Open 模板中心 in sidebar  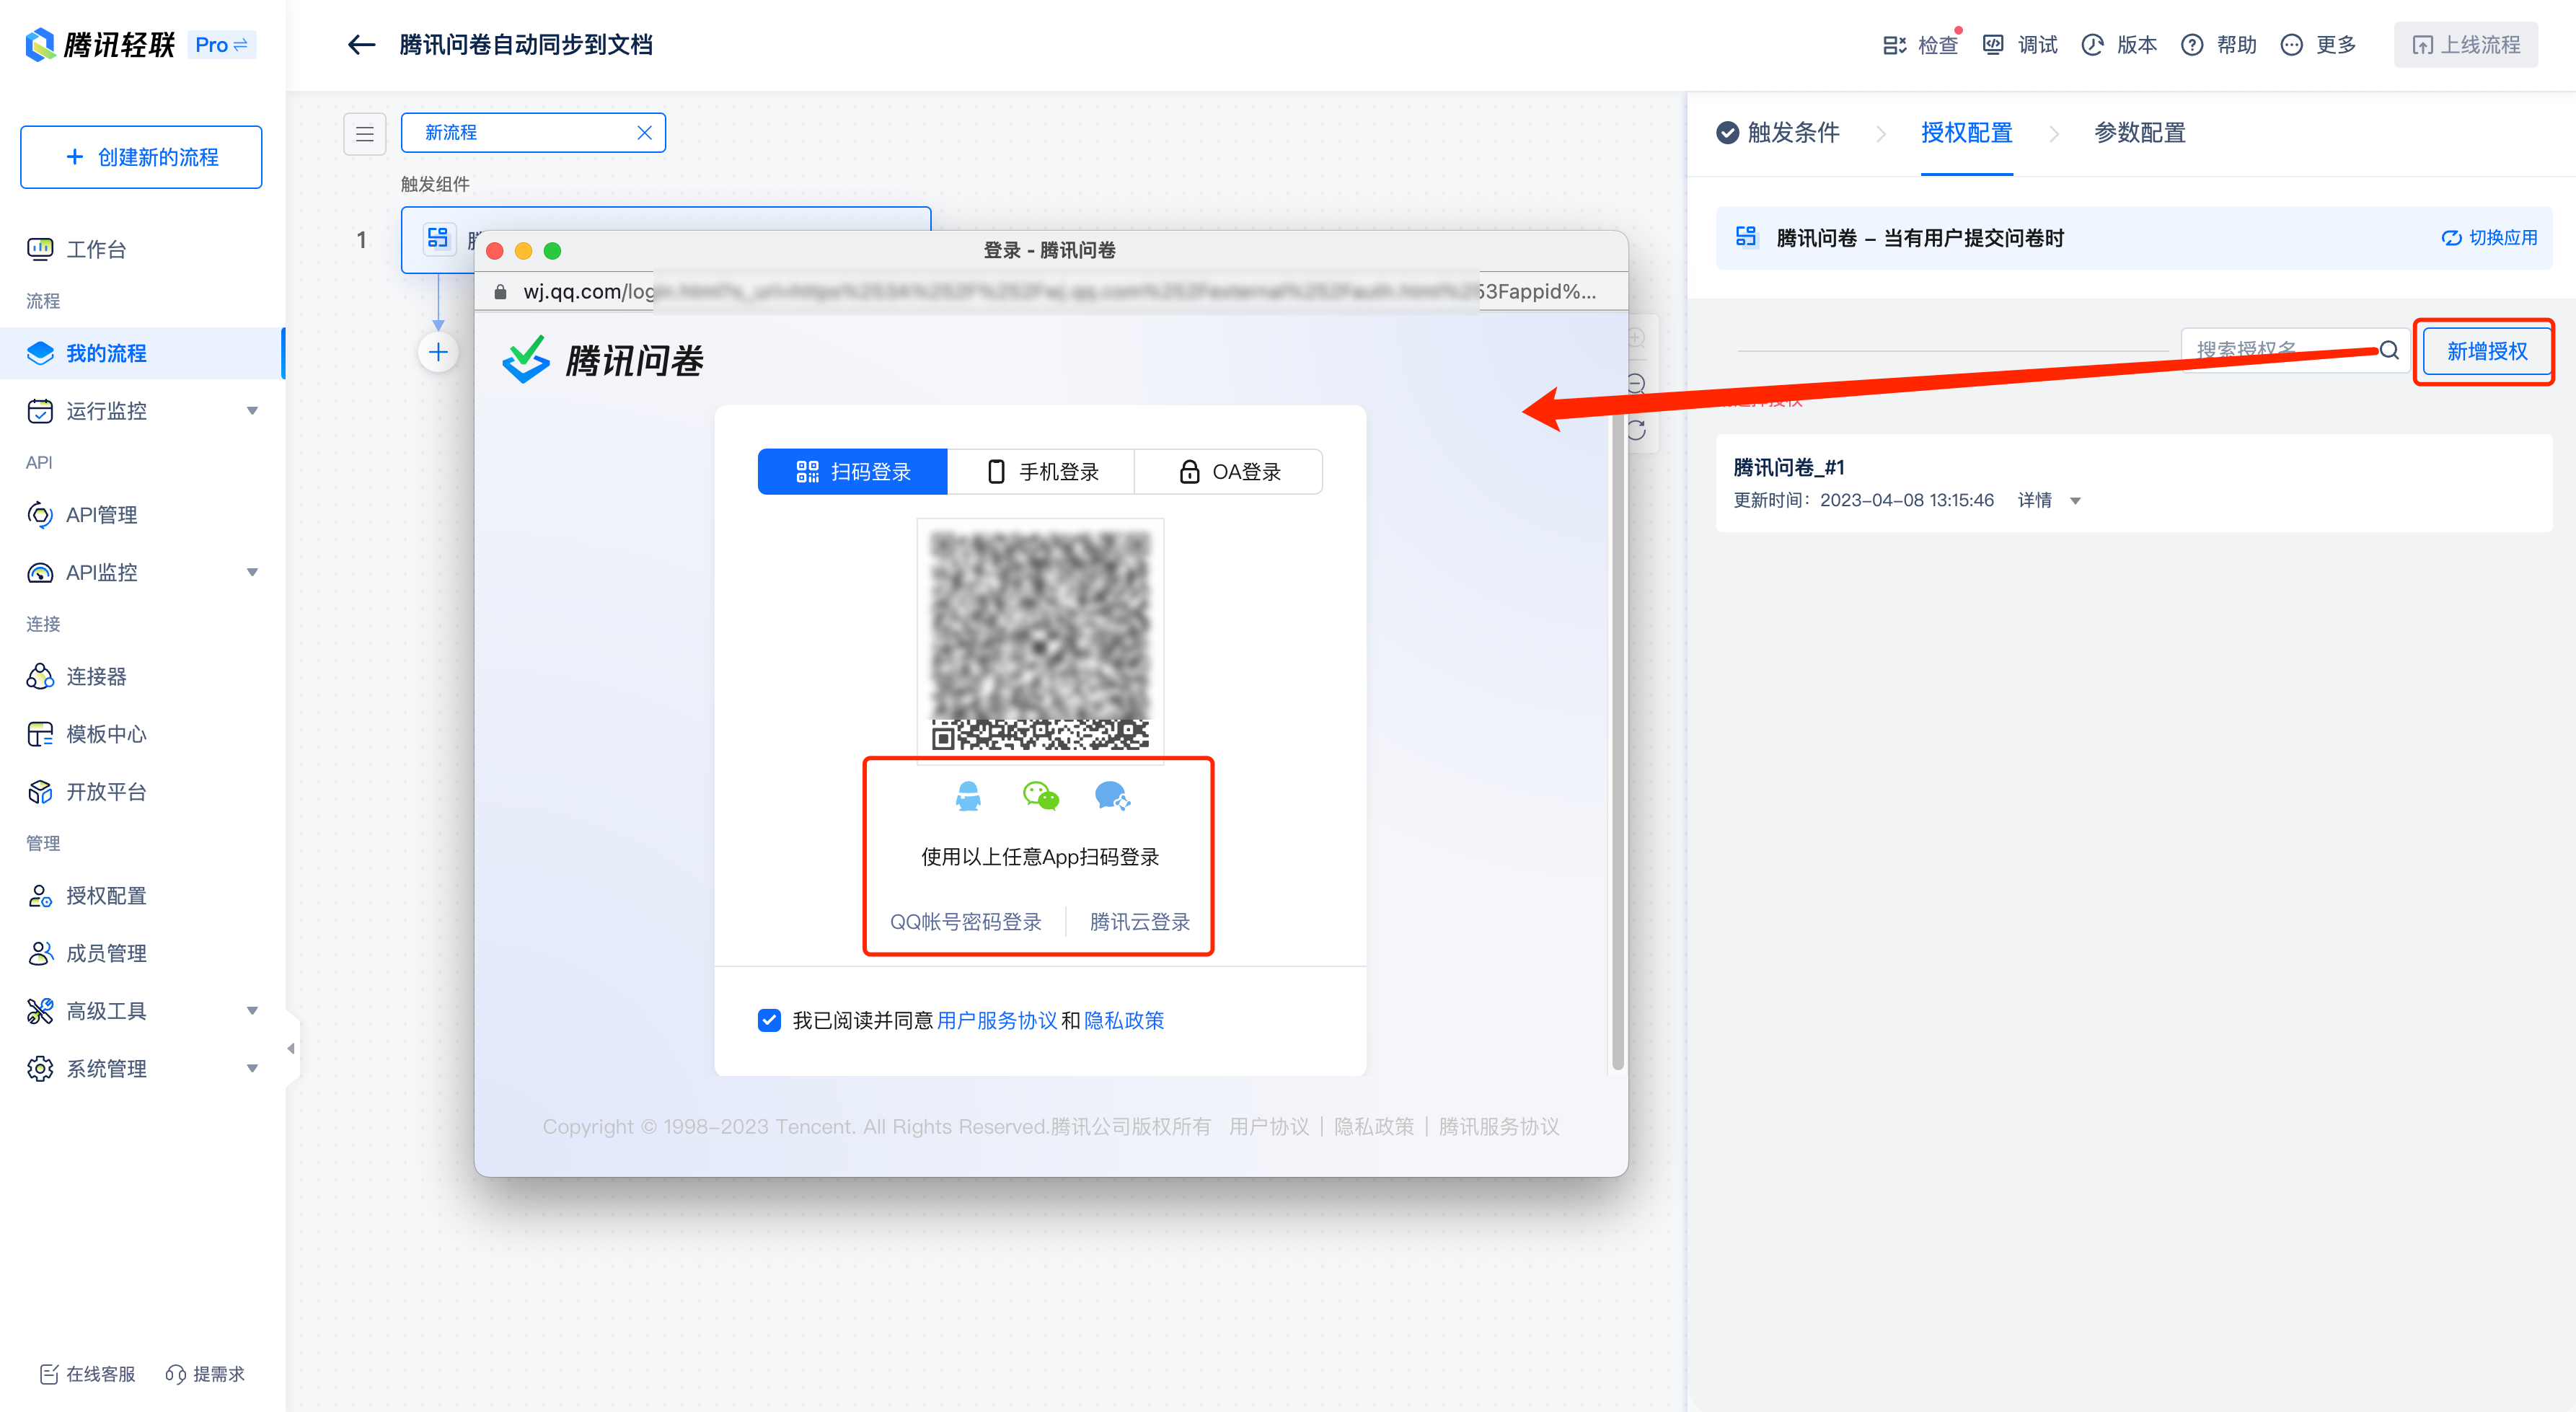click(87, 734)
